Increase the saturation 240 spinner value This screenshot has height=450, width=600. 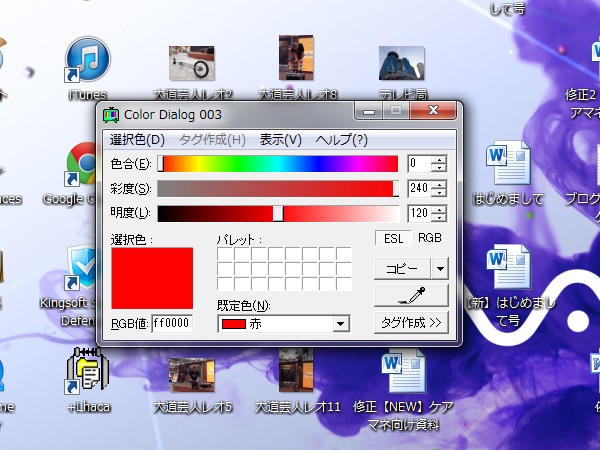coord(439,184)
